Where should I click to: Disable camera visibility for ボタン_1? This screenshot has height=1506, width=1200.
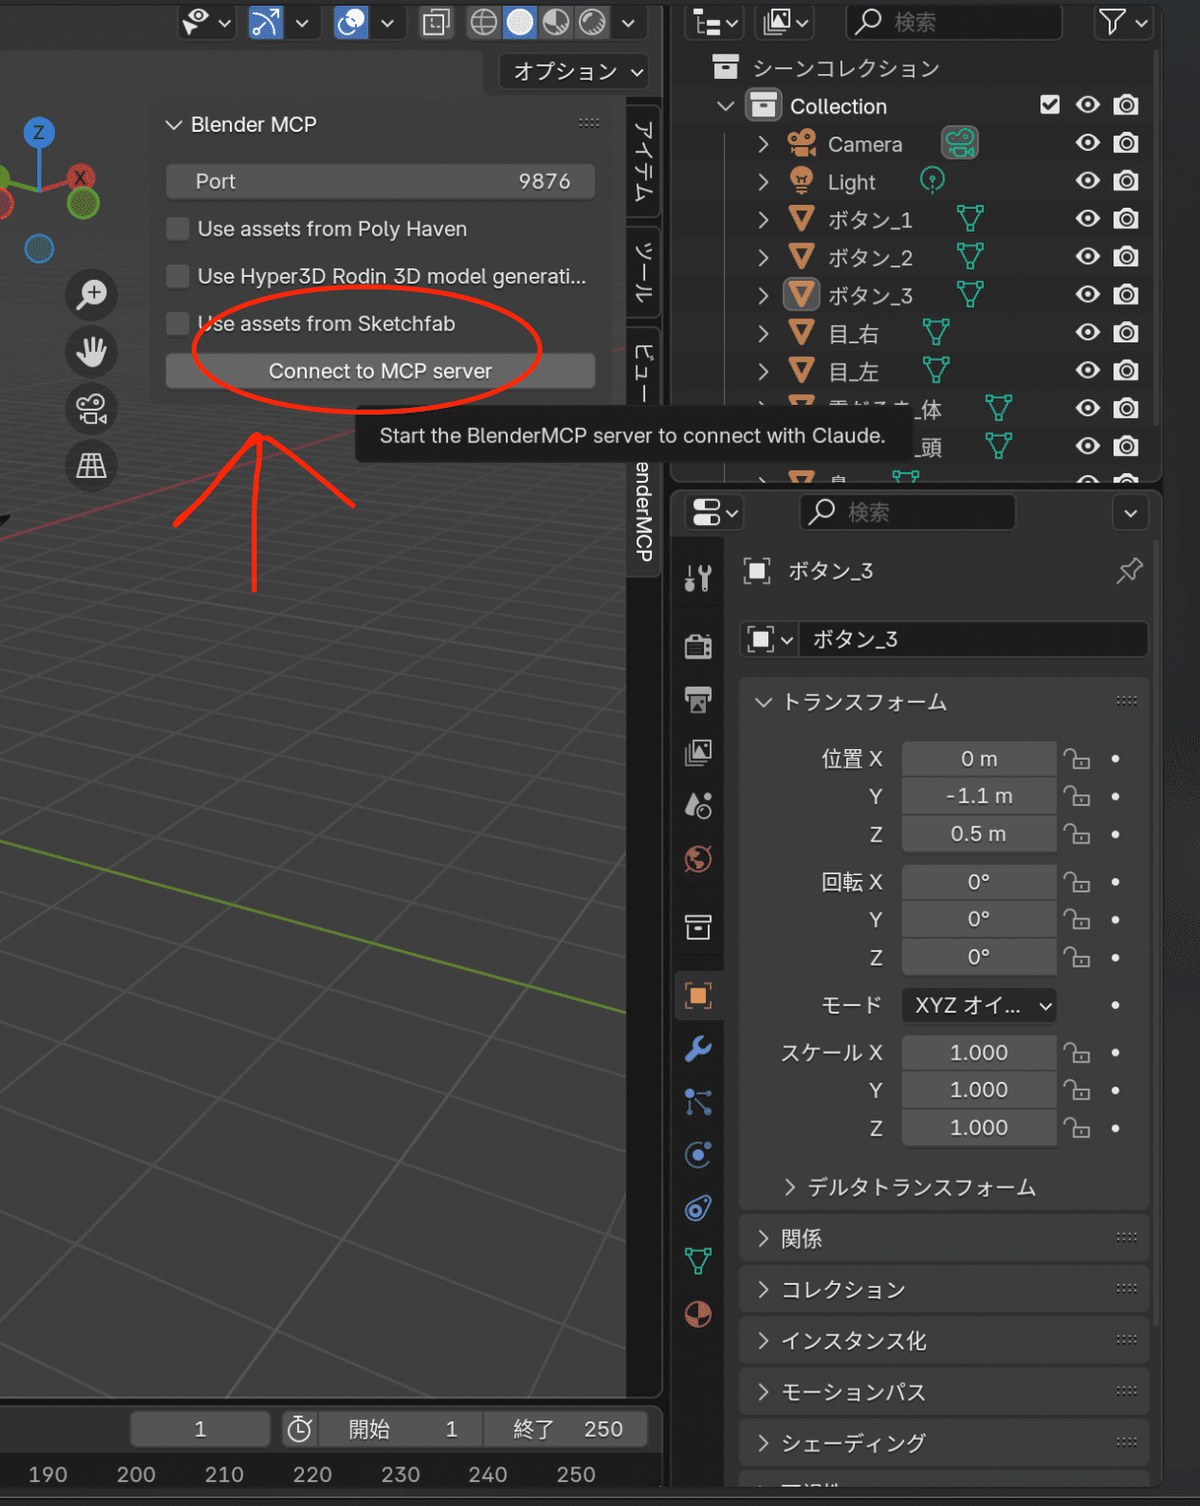[1127, 219]
